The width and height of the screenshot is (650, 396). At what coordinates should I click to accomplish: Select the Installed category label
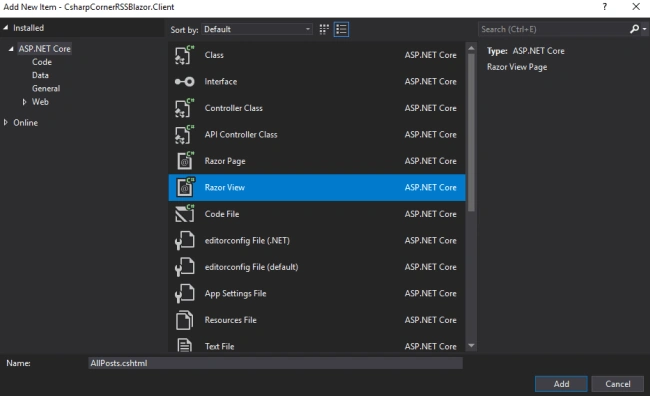(28, 28)
